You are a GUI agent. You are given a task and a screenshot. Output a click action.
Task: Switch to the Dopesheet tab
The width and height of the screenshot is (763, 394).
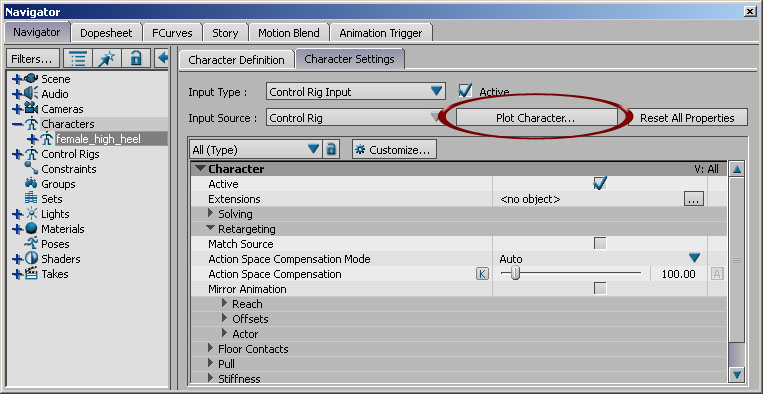[x=106, y=33]
